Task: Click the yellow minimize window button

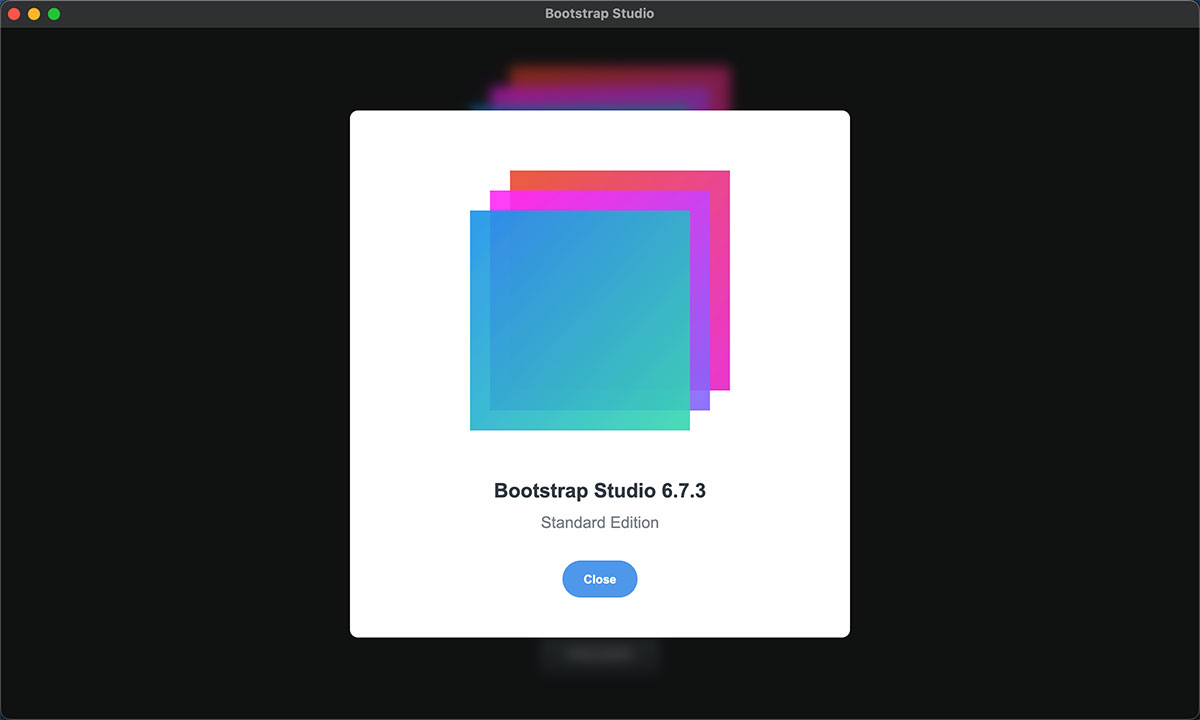Action: coord(34,14)
